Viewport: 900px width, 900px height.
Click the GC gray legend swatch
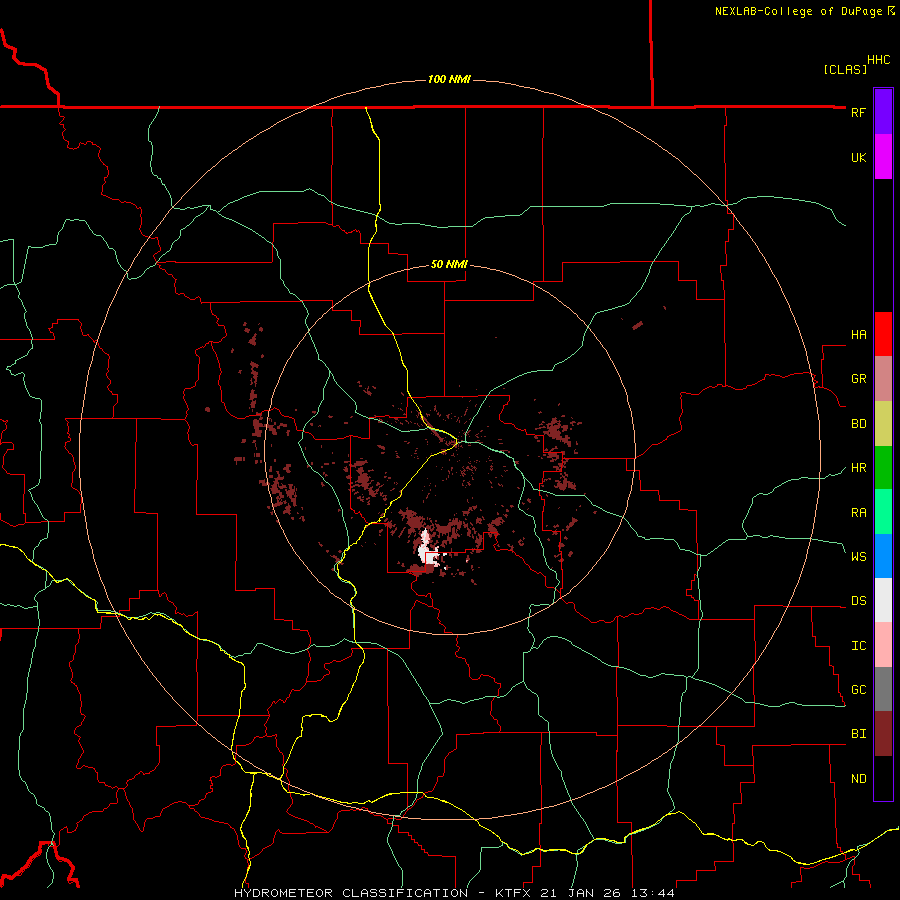pyautogui.click(x=883, y=689)
